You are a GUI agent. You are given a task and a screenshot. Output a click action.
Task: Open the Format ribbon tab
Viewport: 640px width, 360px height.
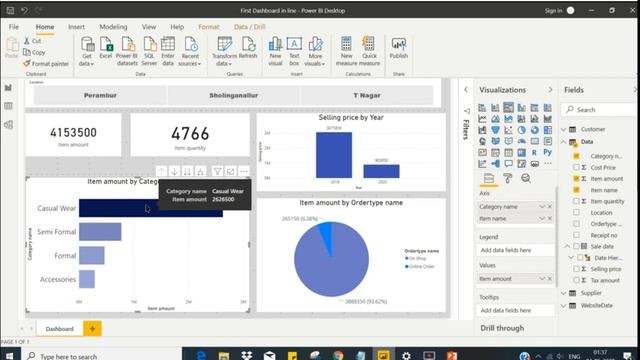[x=209, y=27]
